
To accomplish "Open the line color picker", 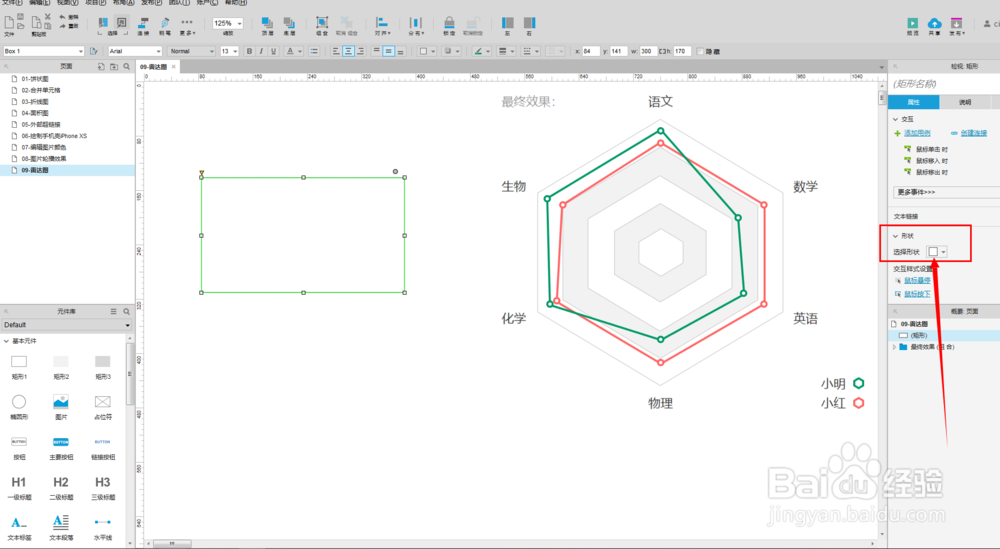I will point(482,51).
